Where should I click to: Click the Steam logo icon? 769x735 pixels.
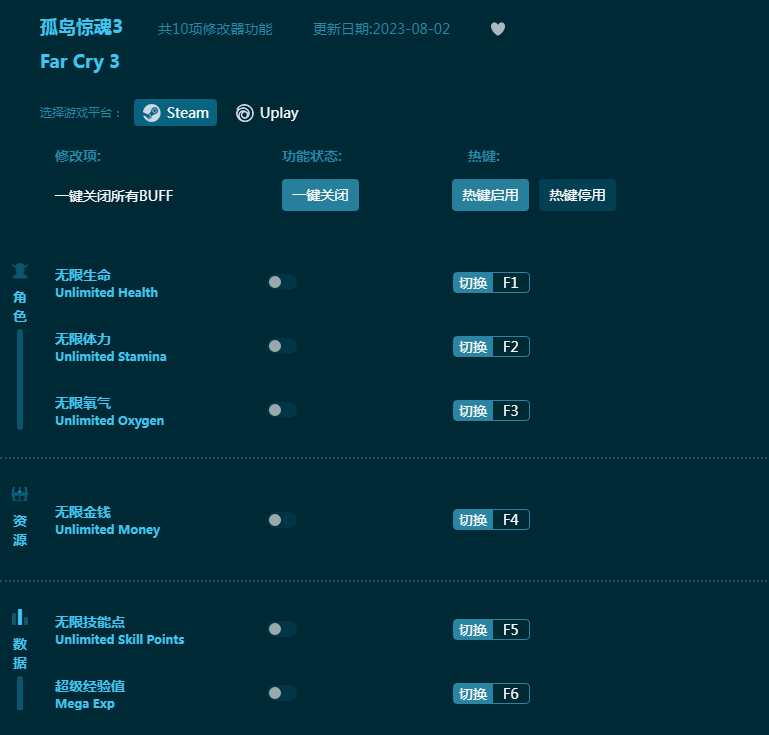(x=152, y=113)
